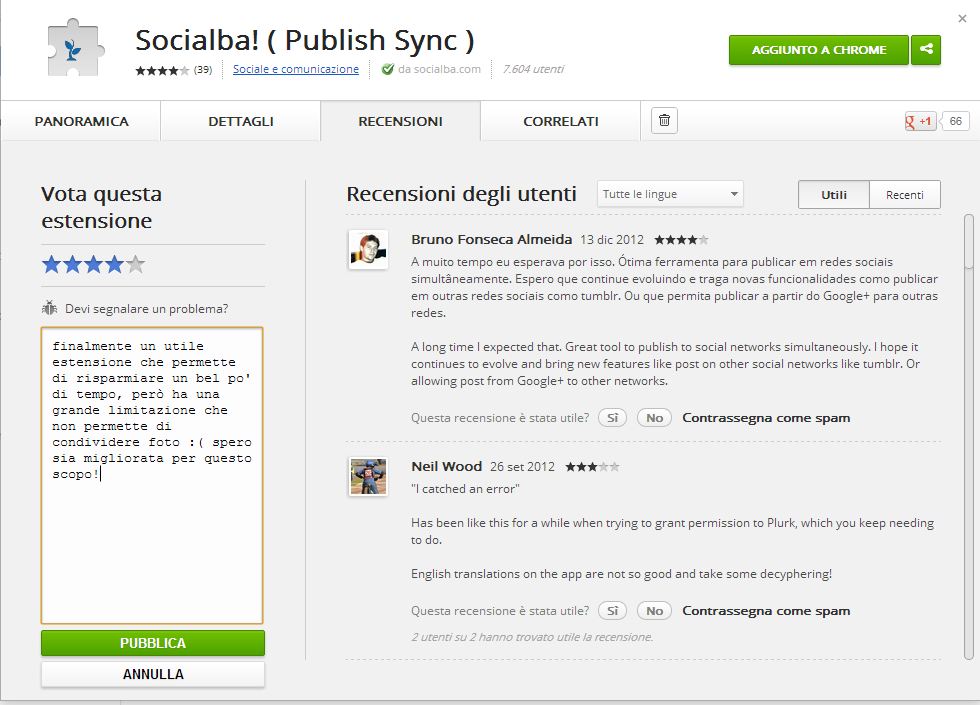
Task: Rate the extension one star
Action: [x=51, y=264]
